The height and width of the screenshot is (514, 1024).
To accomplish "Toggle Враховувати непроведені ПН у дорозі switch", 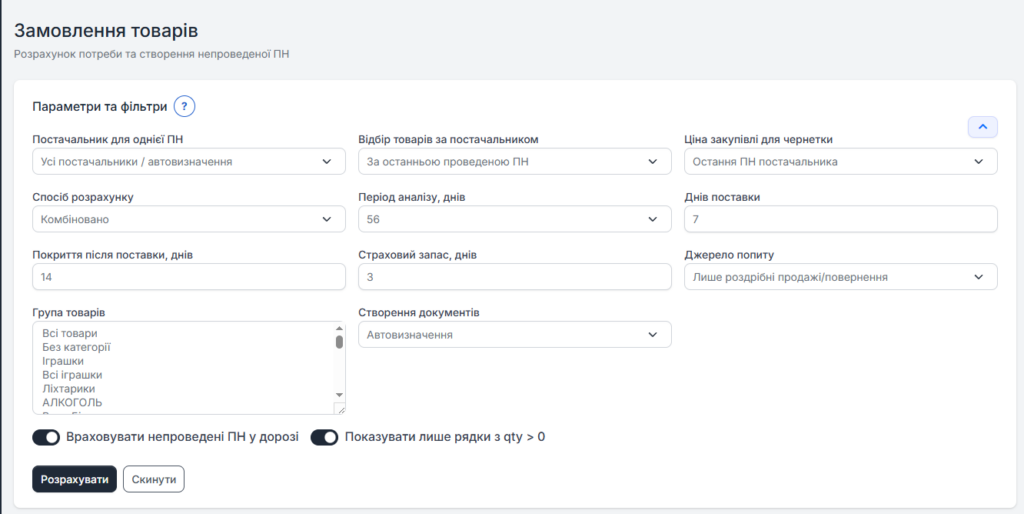I will [x=46, y=437].
